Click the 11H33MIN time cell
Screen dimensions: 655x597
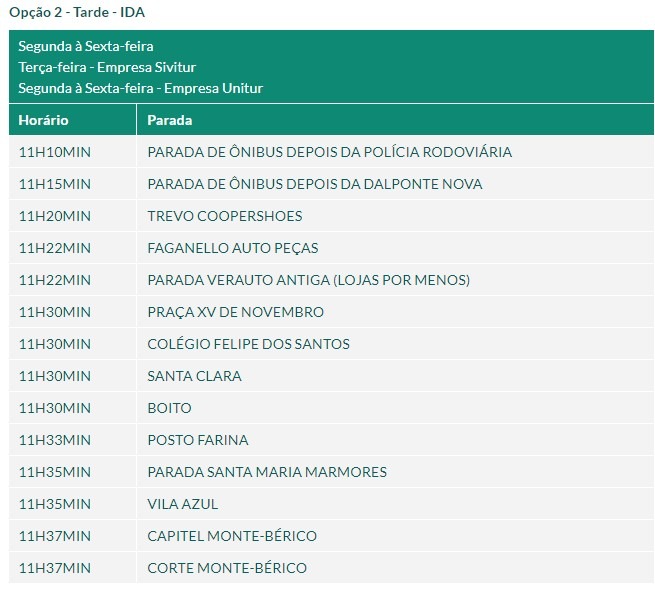(x=54, y=440)
